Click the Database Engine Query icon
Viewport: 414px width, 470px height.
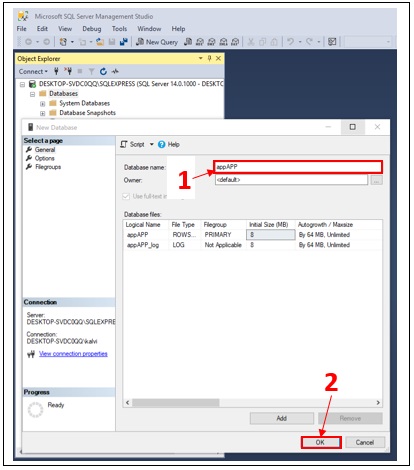pyautogui.click(x=188, y=42)
